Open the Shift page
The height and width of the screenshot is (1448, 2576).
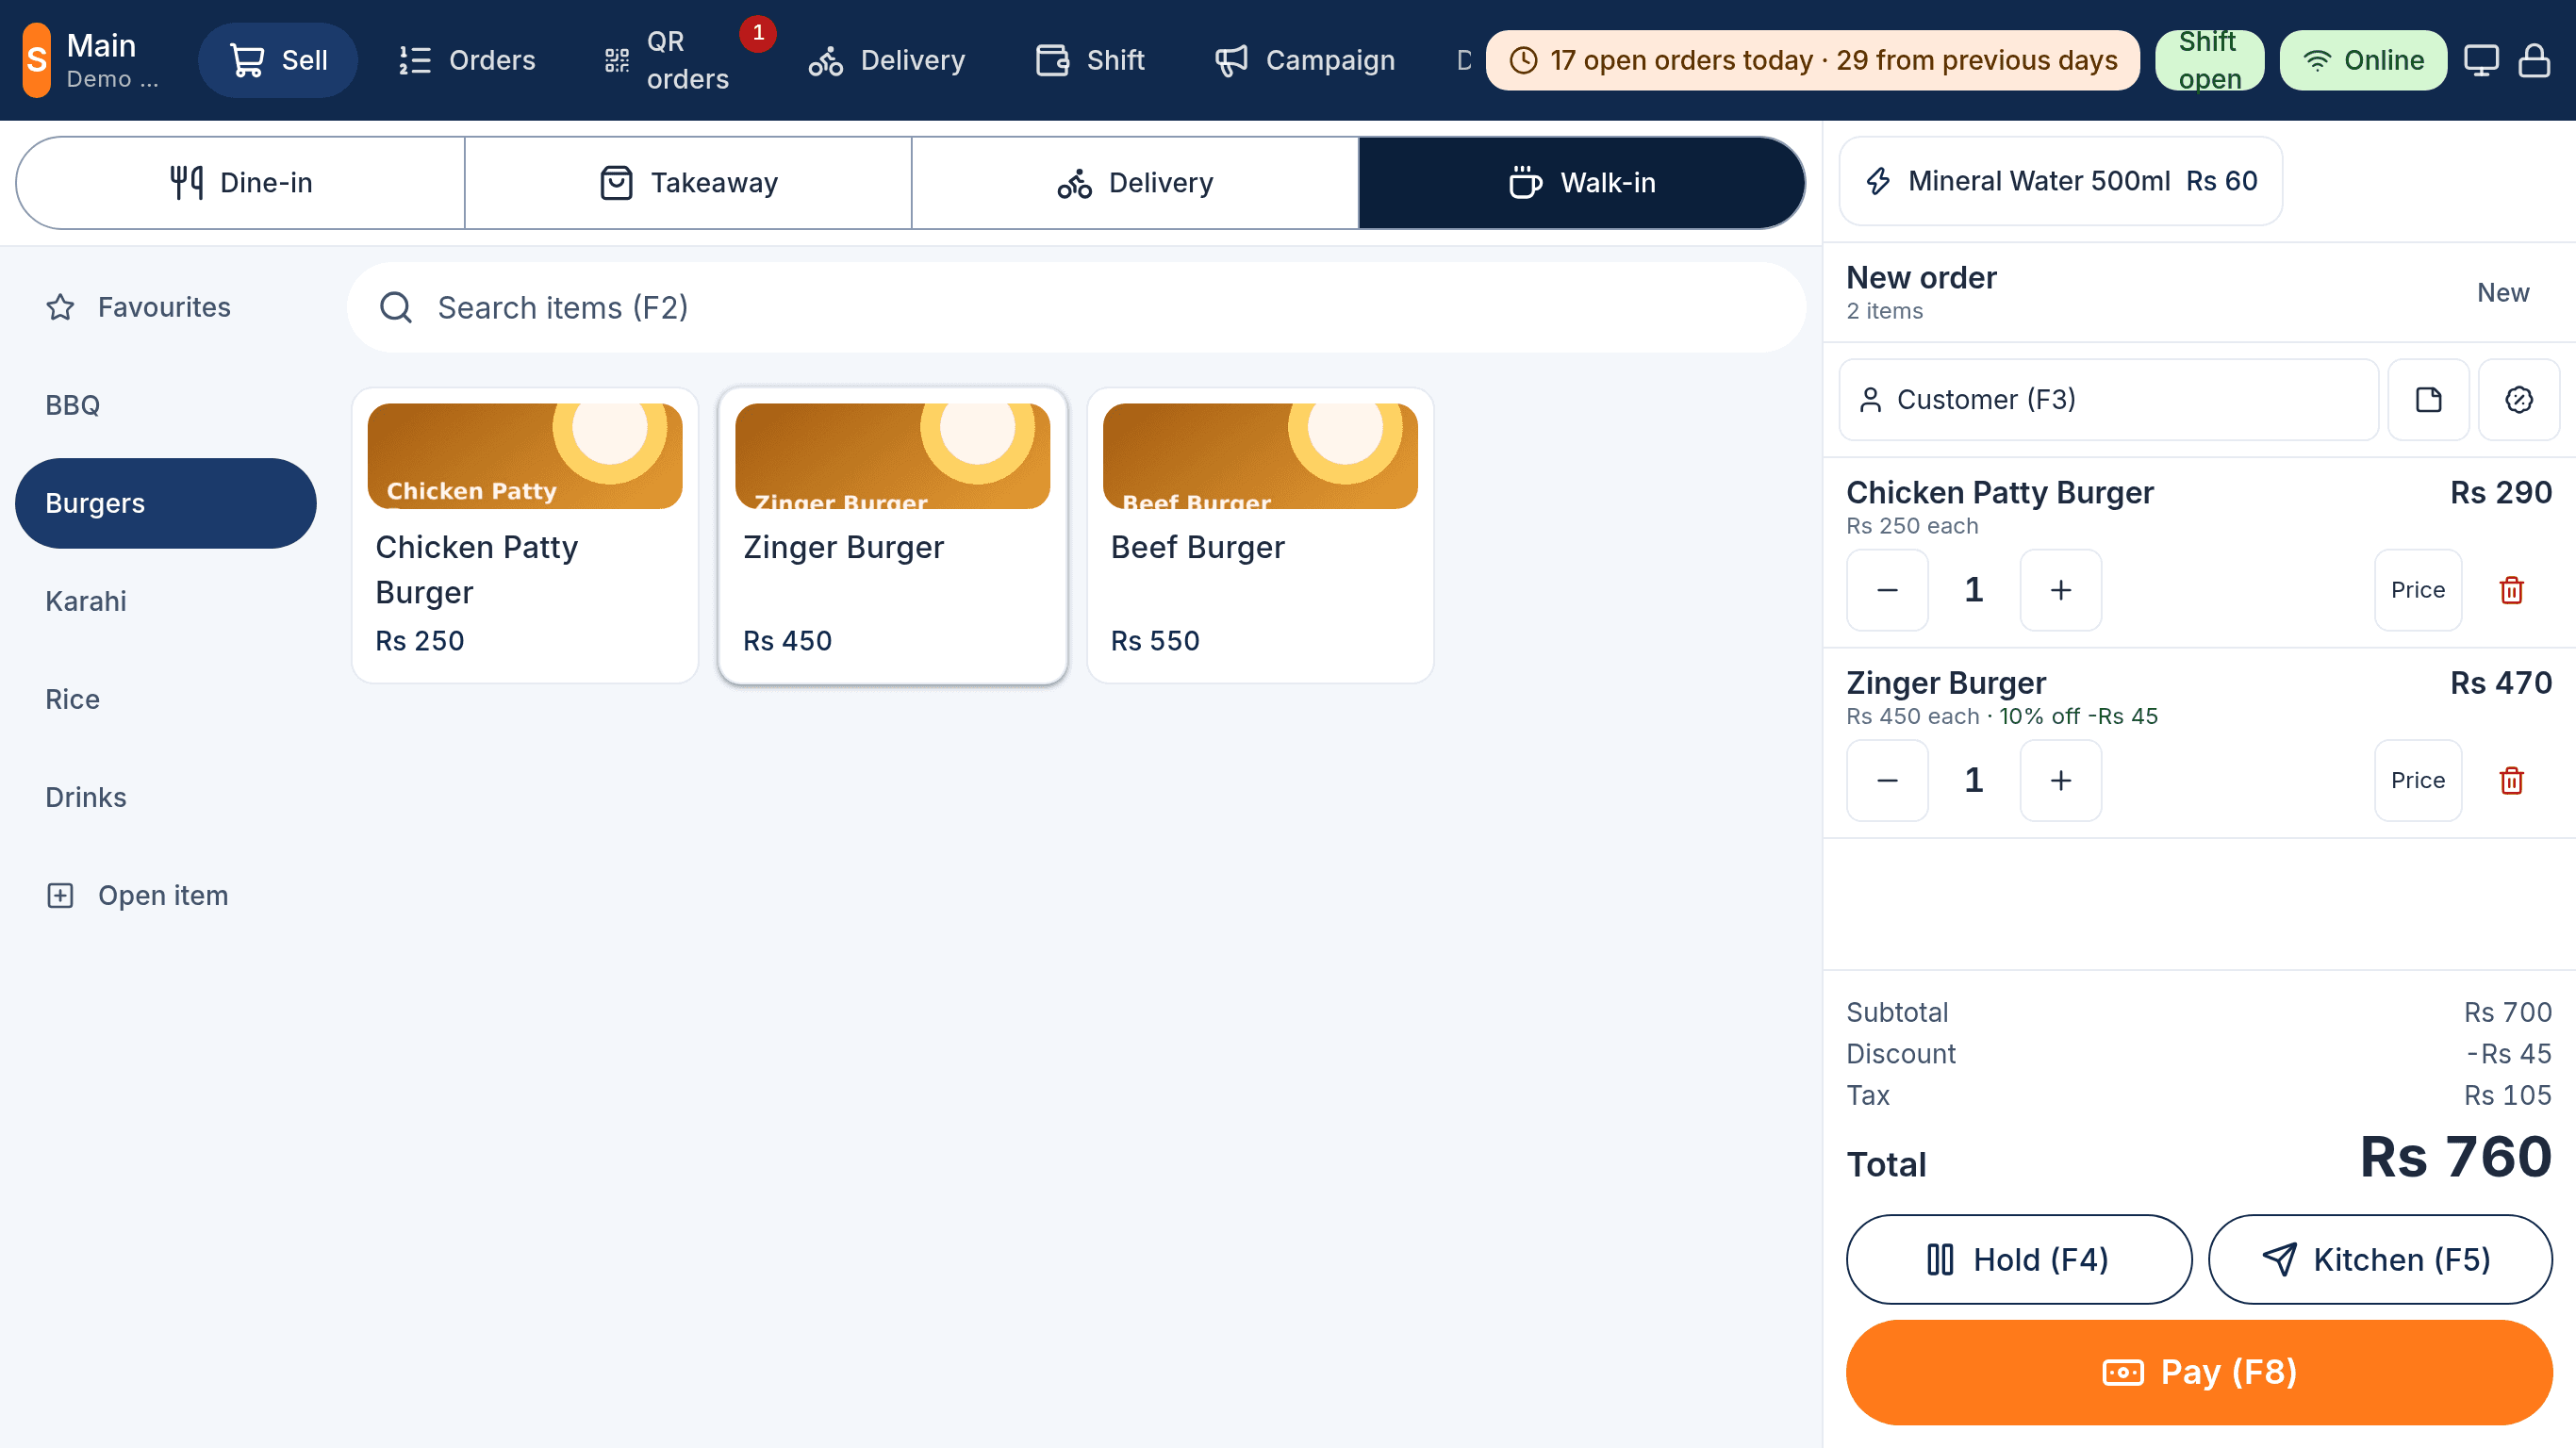1089,60
